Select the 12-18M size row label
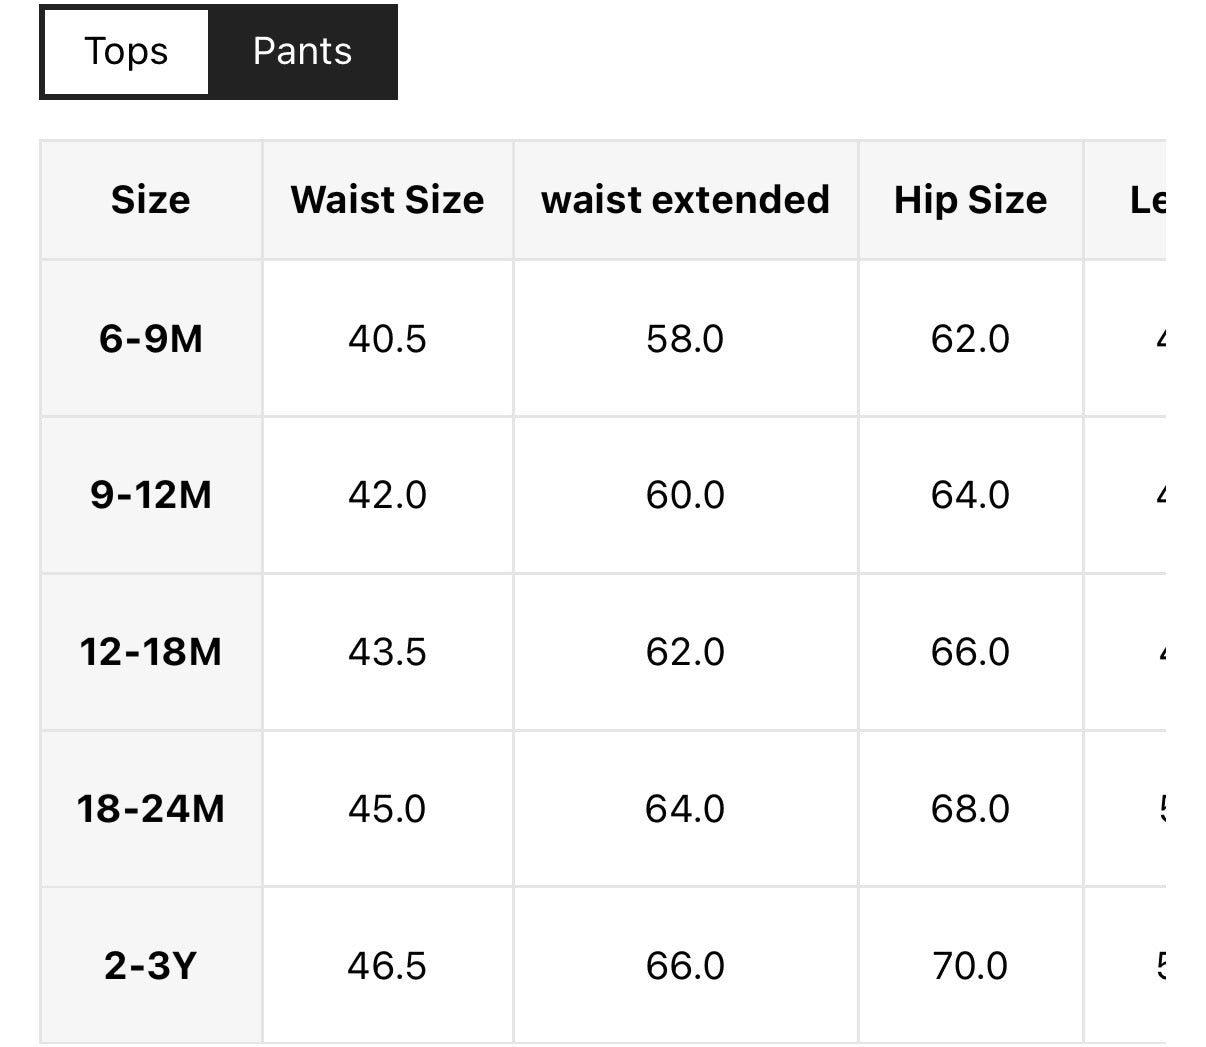This screenshot has width=1206, height=1047. click(x=151, y=652)
